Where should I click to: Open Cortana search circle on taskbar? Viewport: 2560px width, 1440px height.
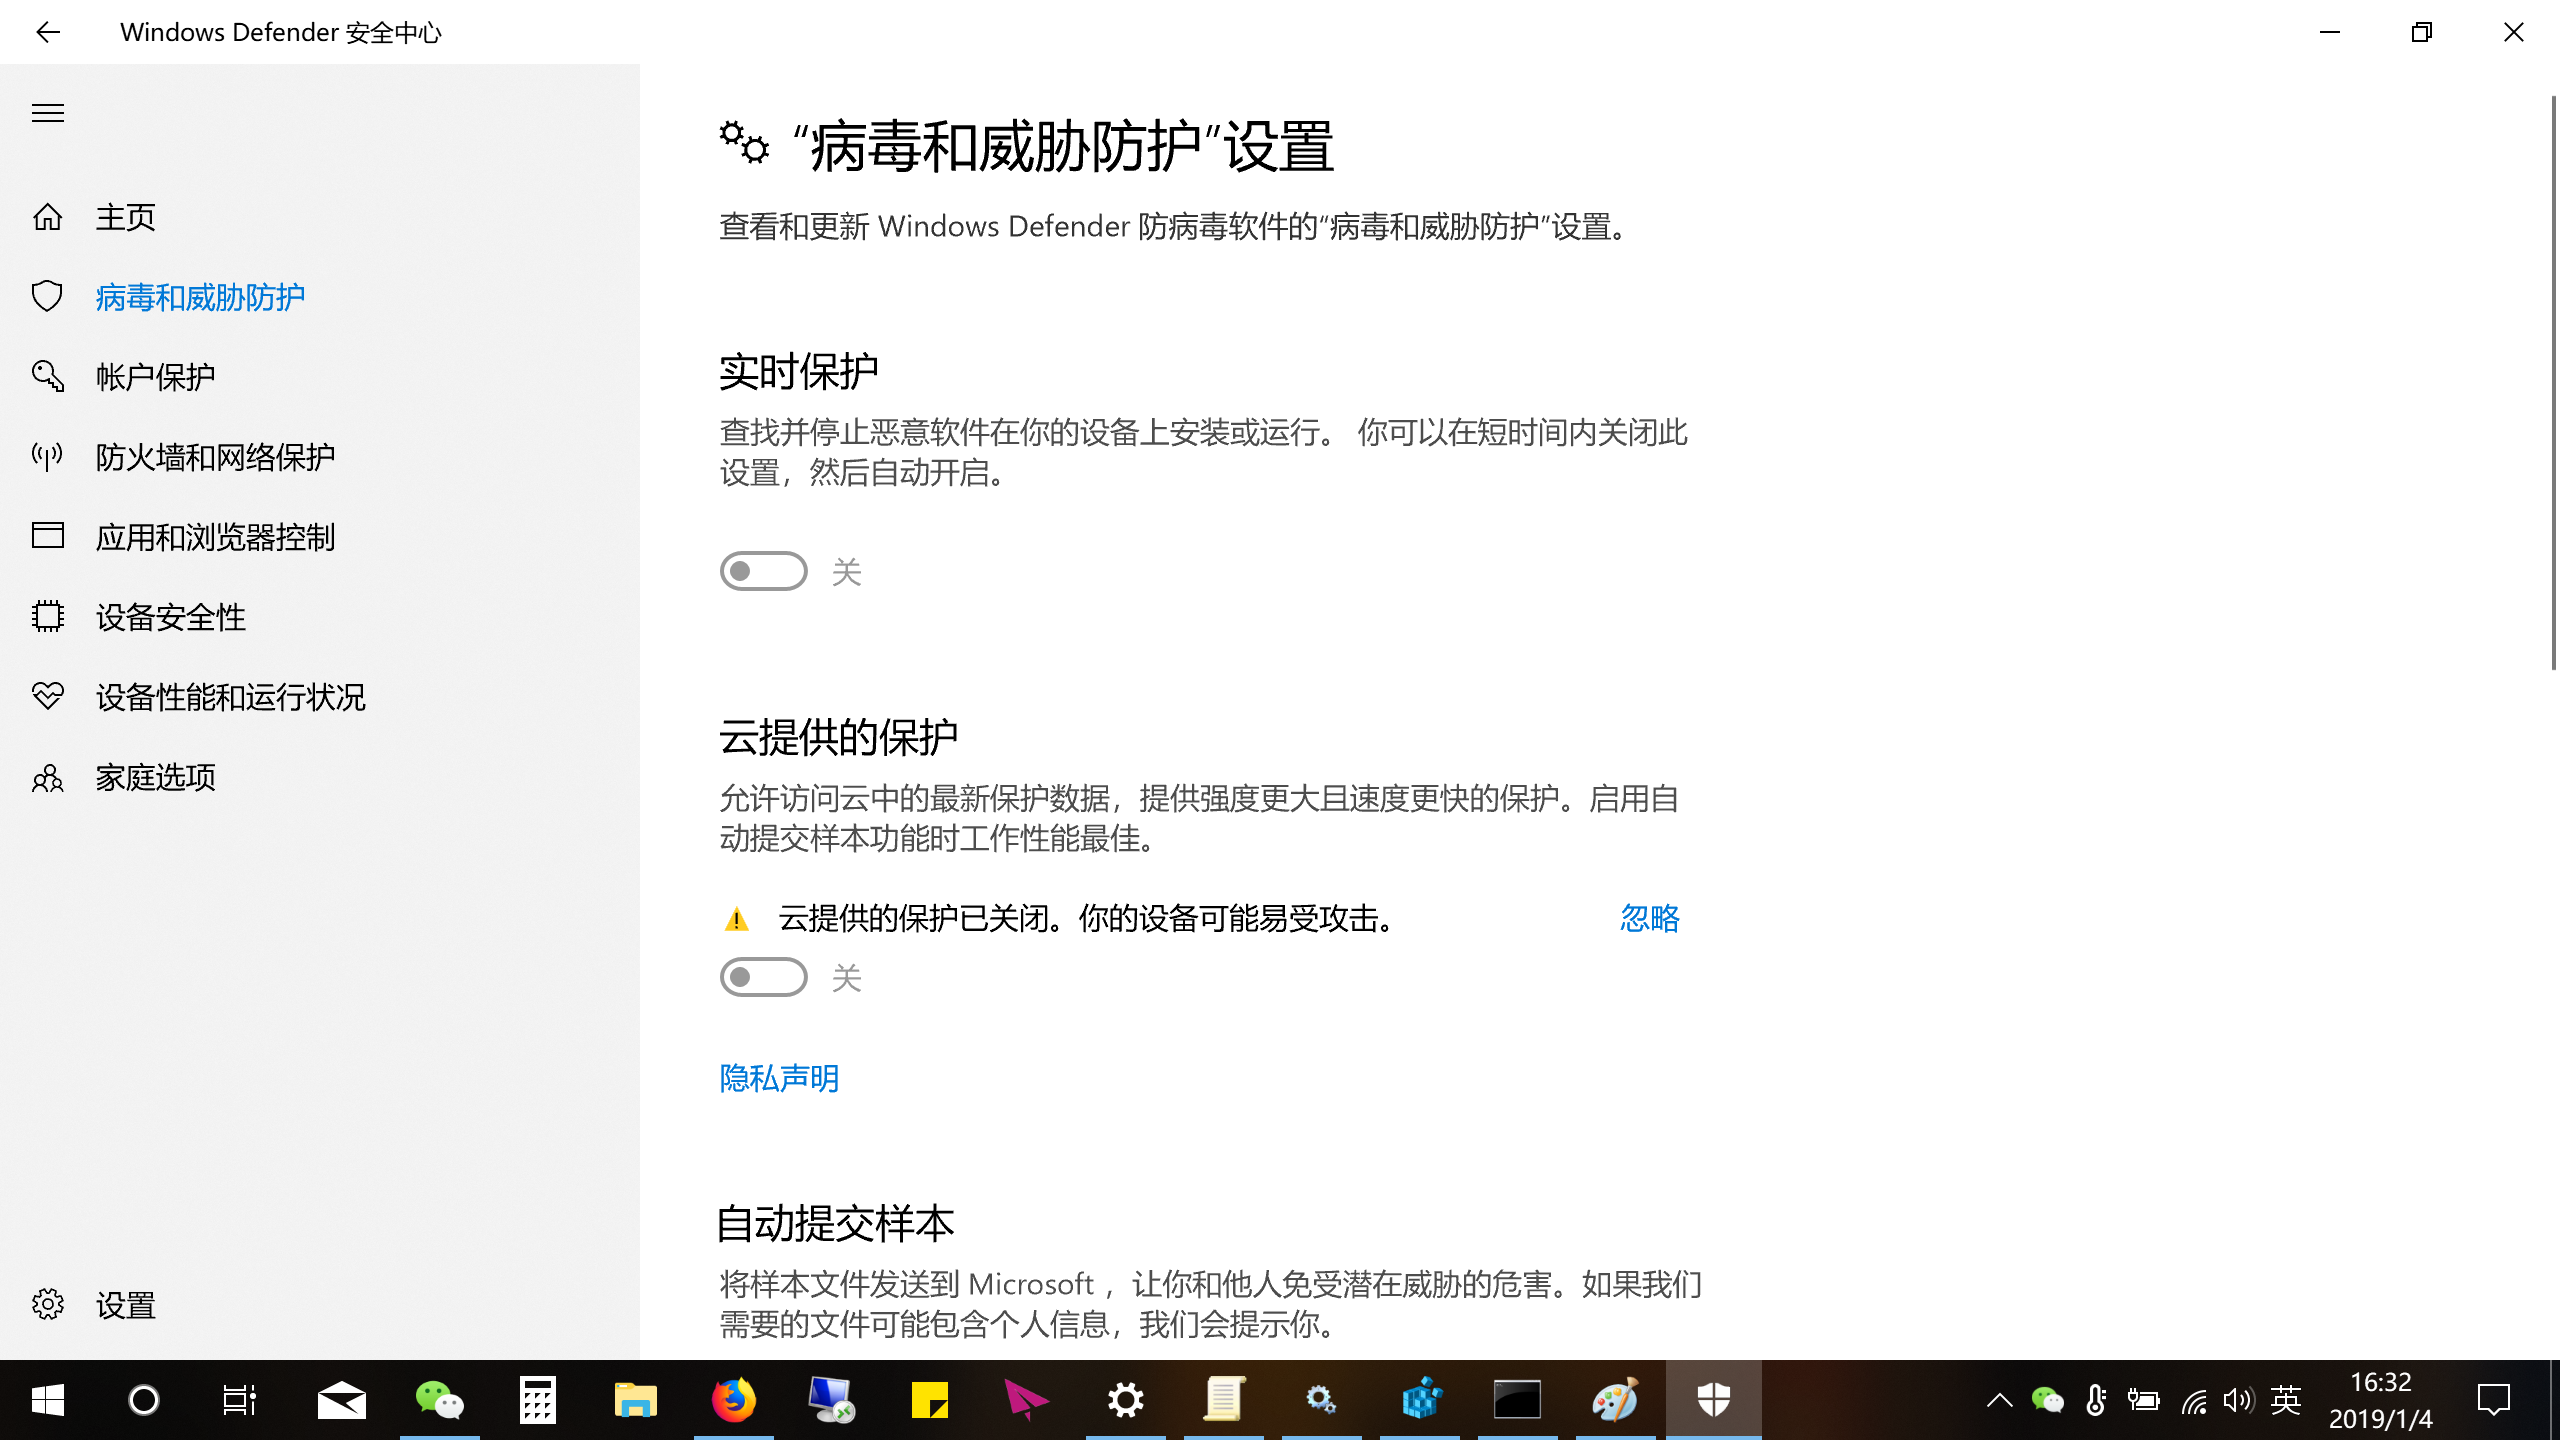pos(144,1400)
